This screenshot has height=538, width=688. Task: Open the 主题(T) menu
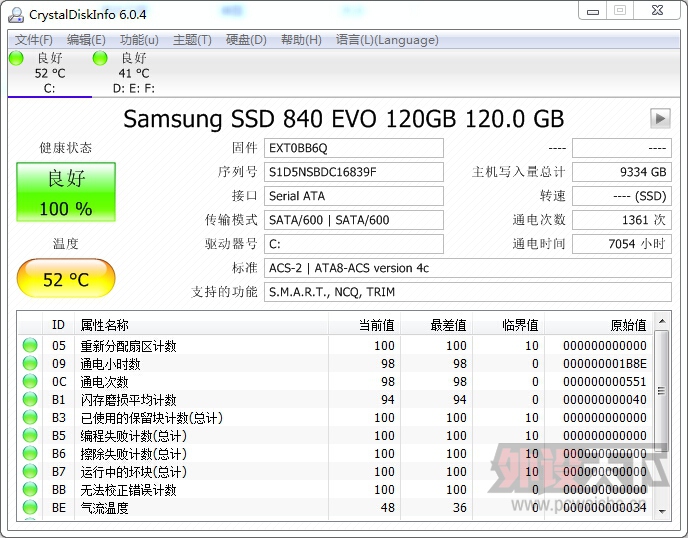point(192,40)
